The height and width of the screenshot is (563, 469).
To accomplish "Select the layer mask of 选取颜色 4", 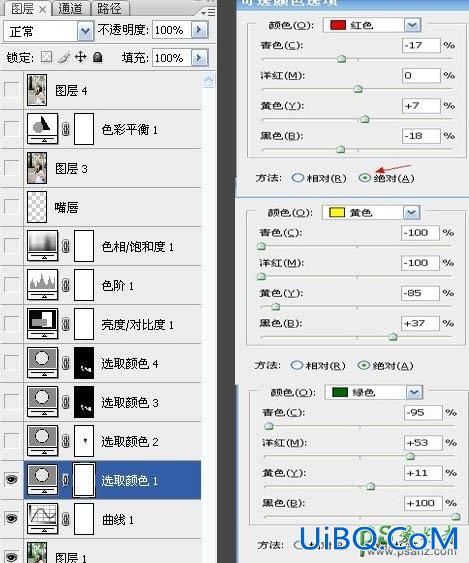I will [x=84, y=363].
